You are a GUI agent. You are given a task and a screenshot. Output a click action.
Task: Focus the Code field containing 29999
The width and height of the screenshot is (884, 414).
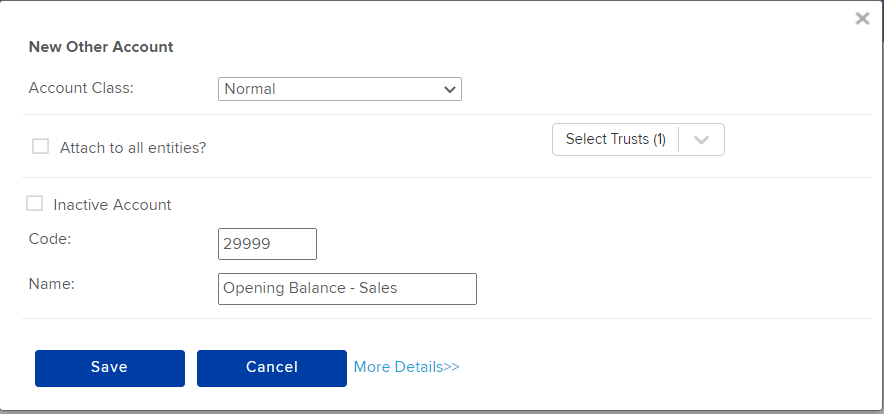coord(267,244)
